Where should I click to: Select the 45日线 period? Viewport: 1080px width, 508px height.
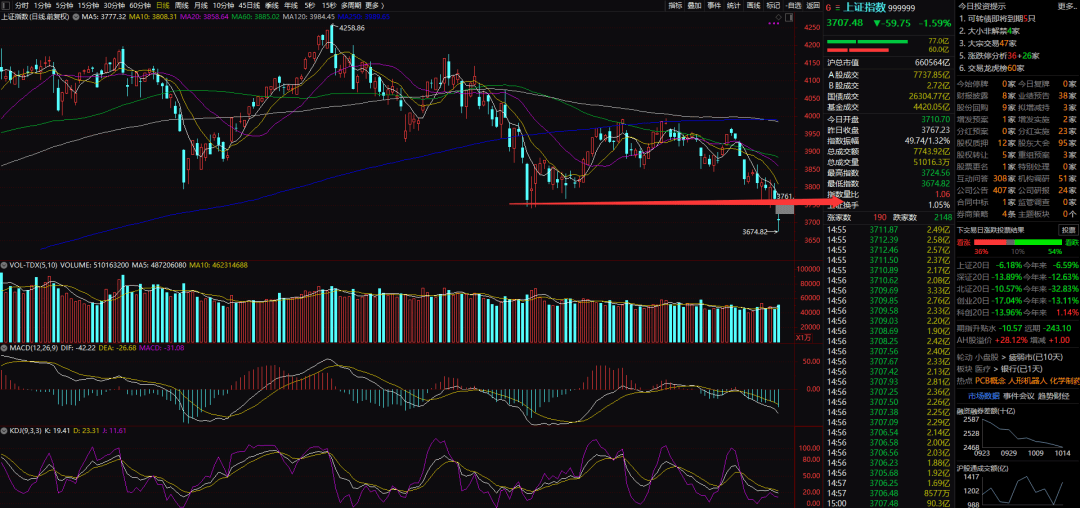pyautogui.click(x=249, y=6)
